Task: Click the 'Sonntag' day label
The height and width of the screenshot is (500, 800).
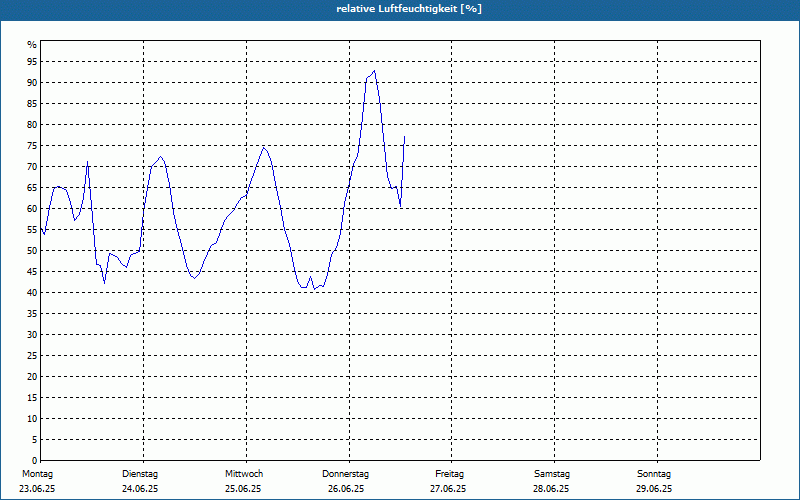Action: pos(654,474)
